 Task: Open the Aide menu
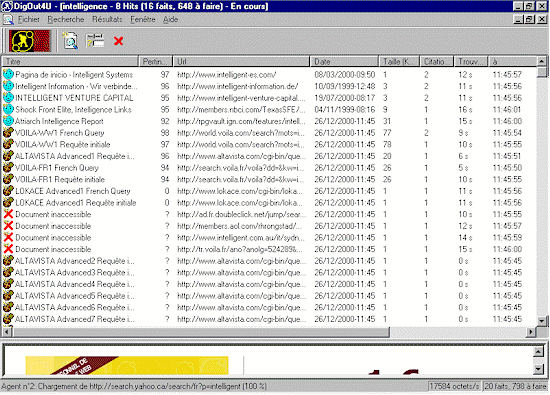(170, 19)
